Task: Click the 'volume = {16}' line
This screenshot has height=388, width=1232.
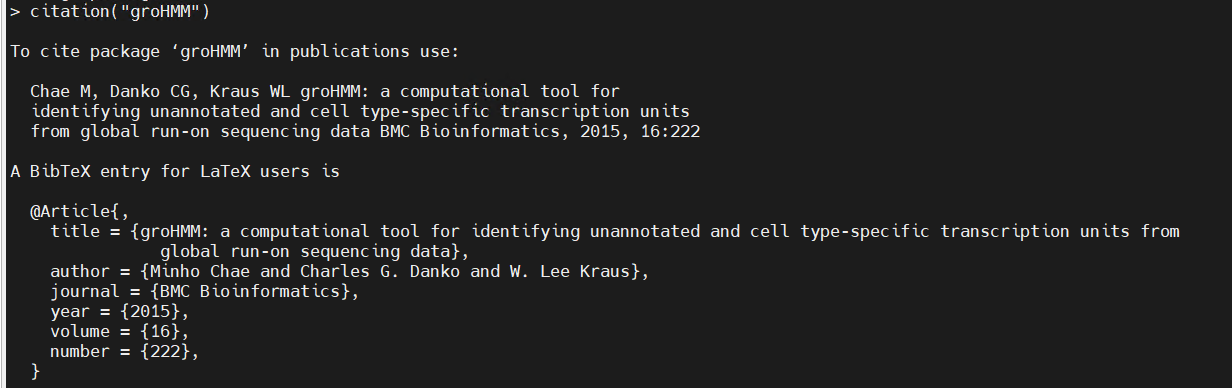Action: 120,332
